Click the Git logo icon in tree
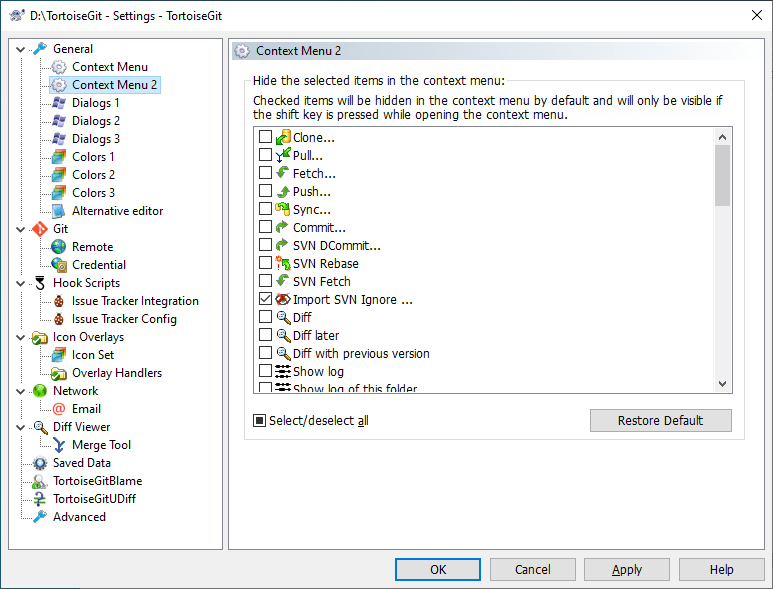Viewport: 773px width, 589px height. coord(40,229)
